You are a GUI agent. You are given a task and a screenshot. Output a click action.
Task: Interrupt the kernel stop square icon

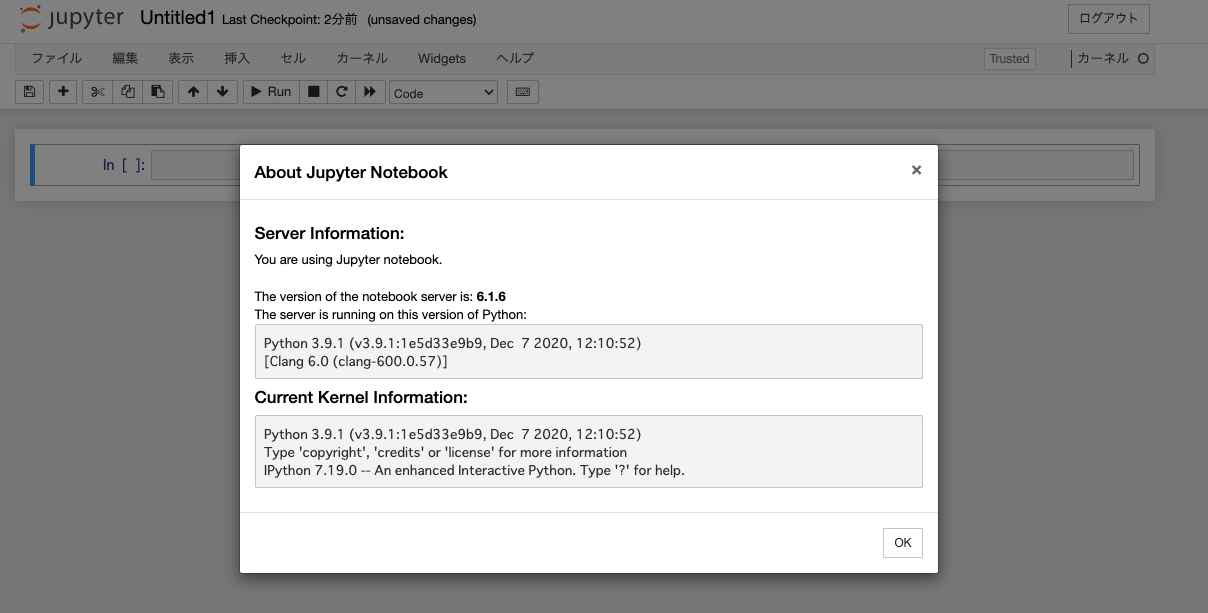(313, 92)
